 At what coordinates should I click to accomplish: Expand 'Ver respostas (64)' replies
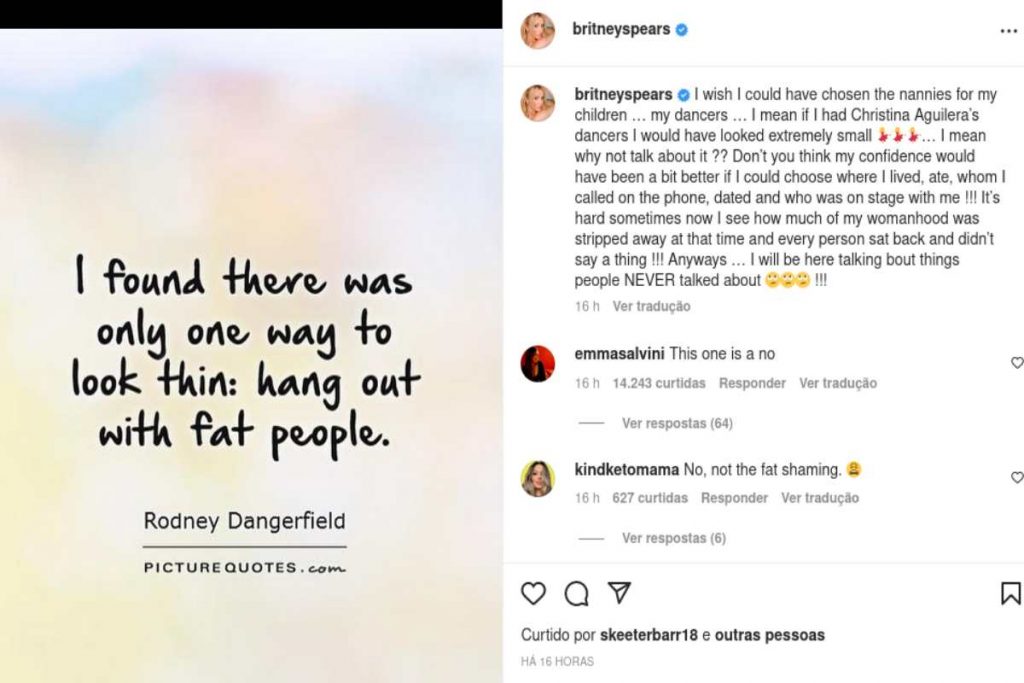[x=677, y=423]
